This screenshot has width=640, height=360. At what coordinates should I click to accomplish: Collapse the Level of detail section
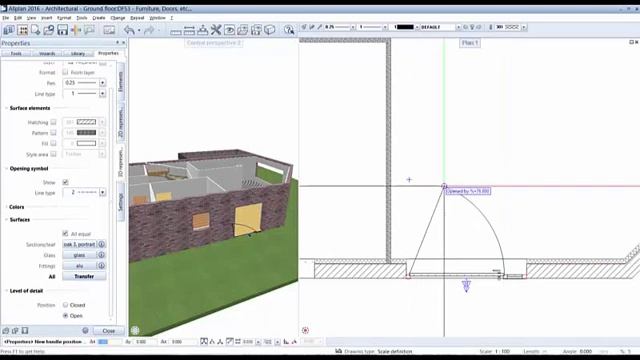pos(7,291)
